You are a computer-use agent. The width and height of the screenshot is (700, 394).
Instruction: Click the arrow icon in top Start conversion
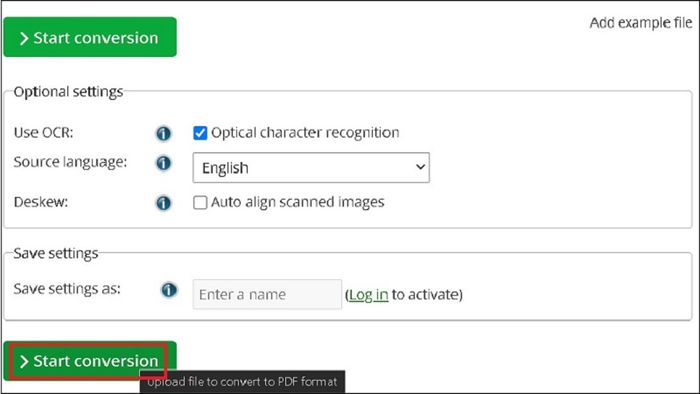(24, 38)
